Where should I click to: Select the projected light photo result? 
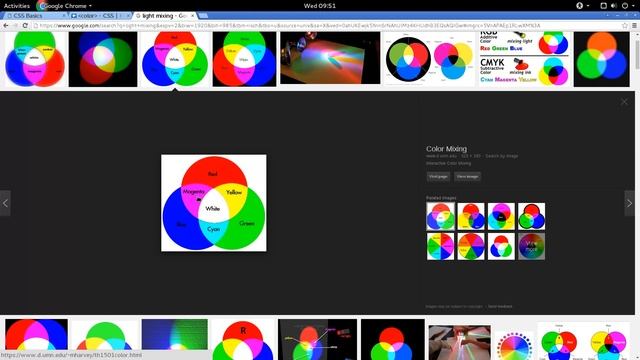[330, 58]
